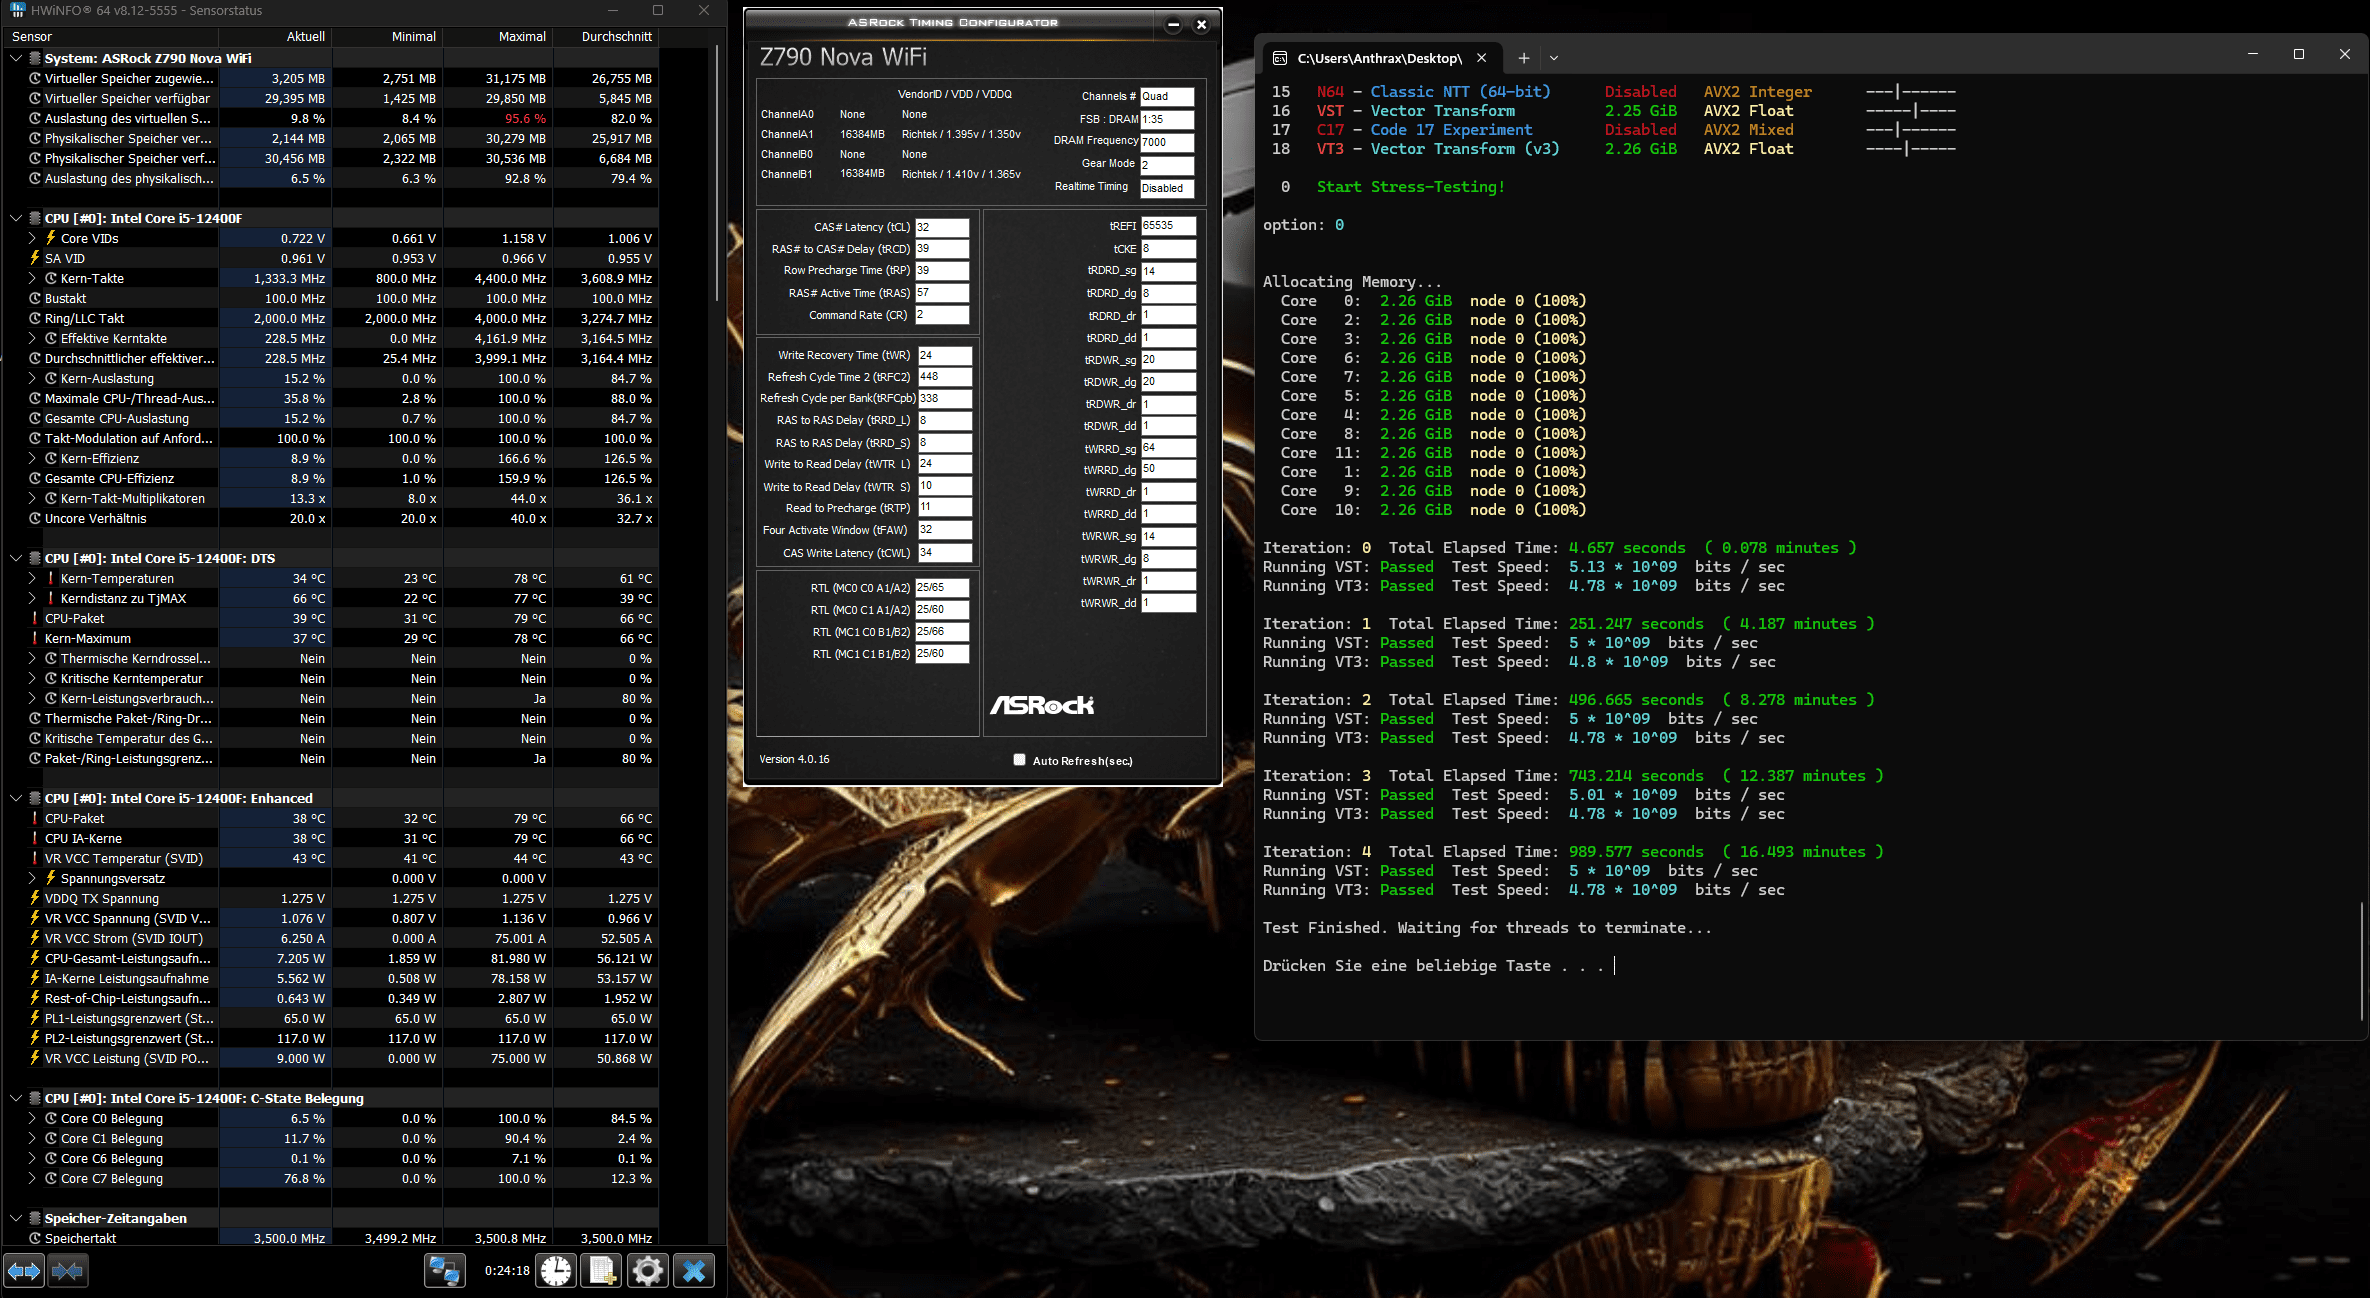Close sensors with the blue X icon
The image size is (2370, 1298).
pos(694,1271)
